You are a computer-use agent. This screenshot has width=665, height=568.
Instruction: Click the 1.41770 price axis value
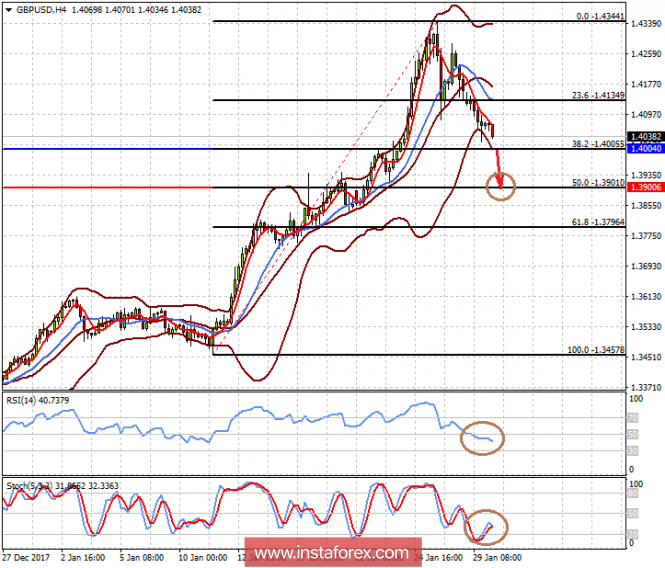tap(646, 84)
